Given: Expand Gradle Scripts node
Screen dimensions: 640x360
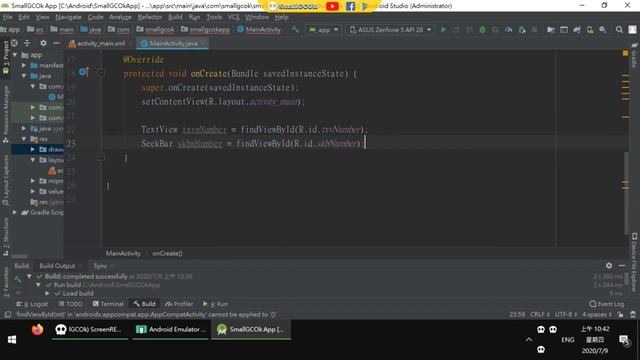Looking at the screenshot, I should click(x=15, y=212).
